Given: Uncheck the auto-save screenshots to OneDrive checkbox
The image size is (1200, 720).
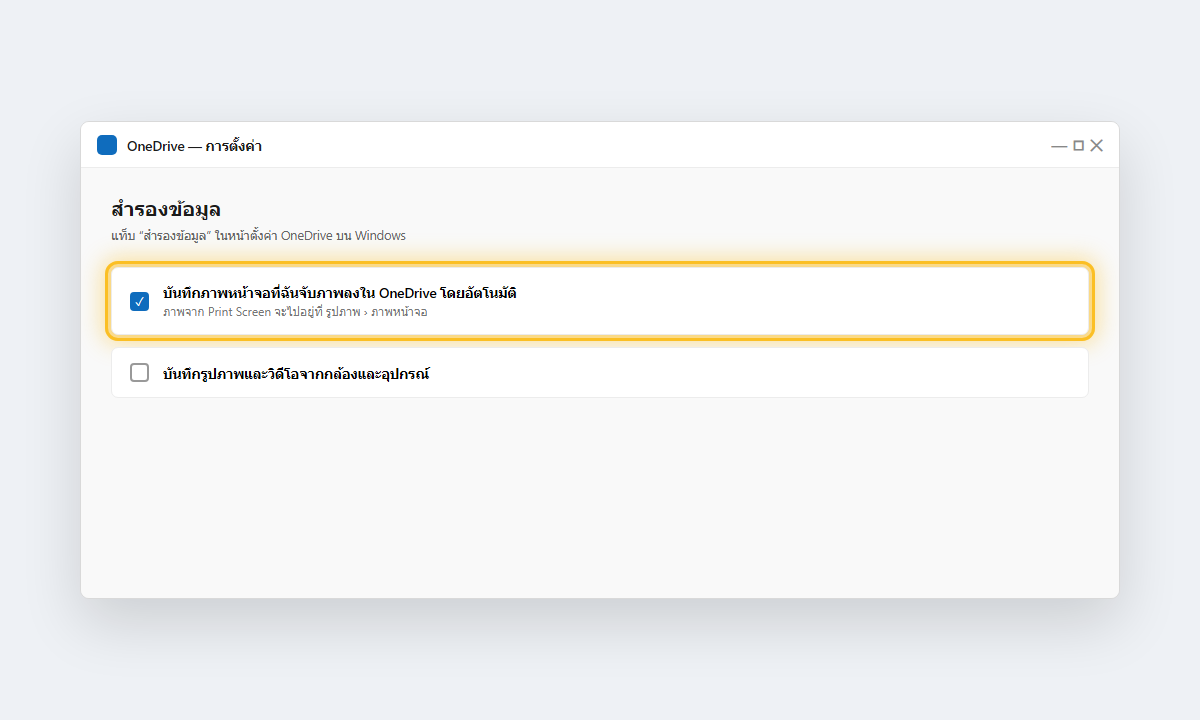Looking at the screenshot, I should [140, 301].
